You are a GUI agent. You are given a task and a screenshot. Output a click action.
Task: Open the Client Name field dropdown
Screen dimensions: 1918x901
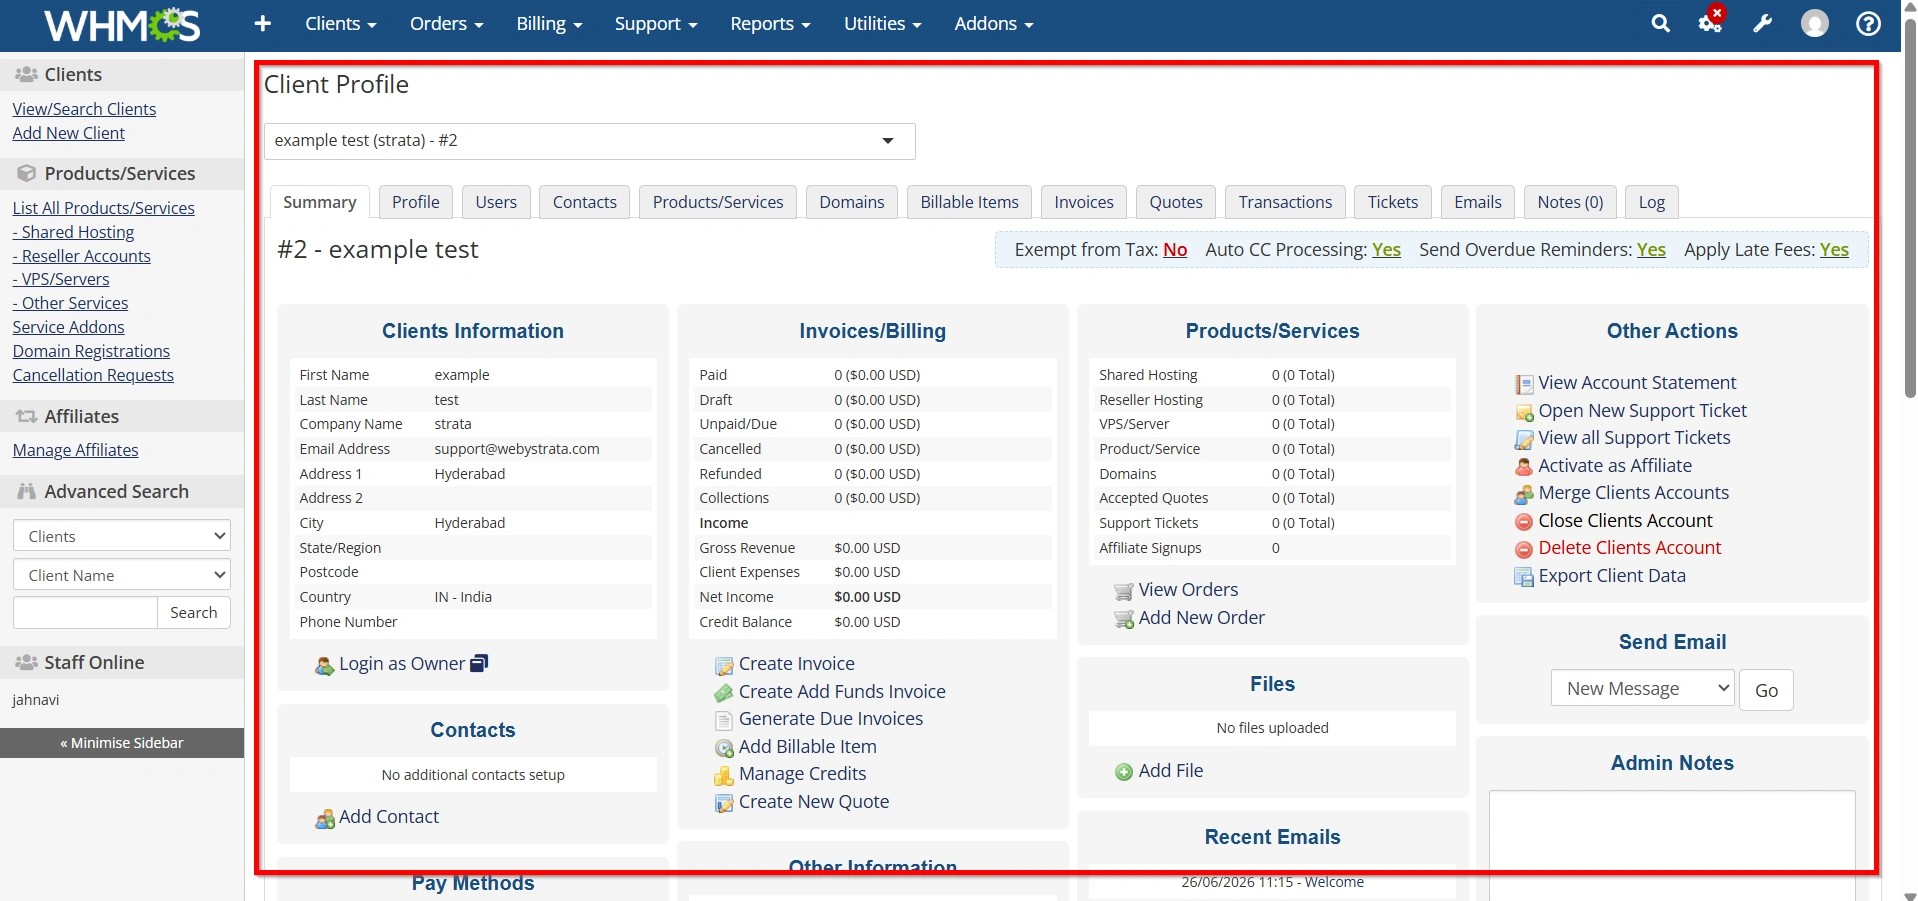tap(122, 575)
